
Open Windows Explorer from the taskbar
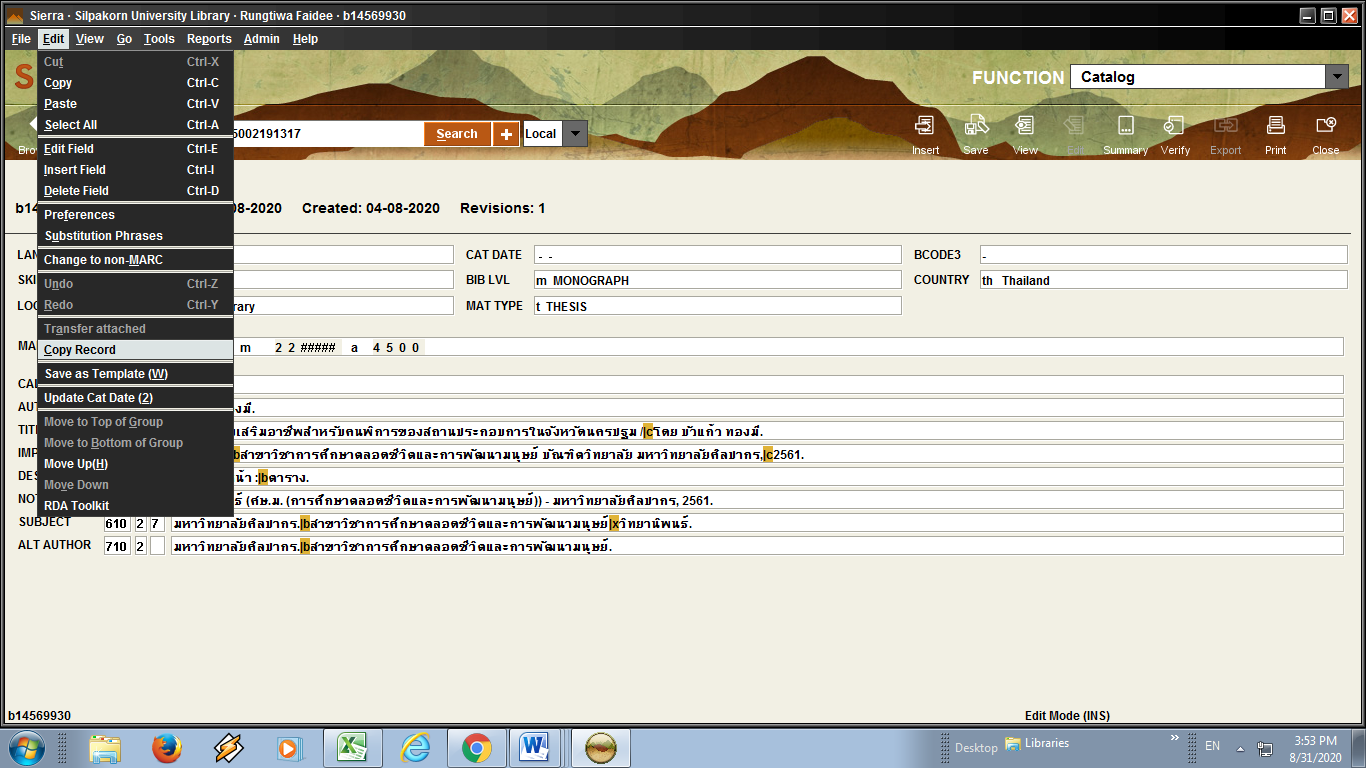click(105, 748)
